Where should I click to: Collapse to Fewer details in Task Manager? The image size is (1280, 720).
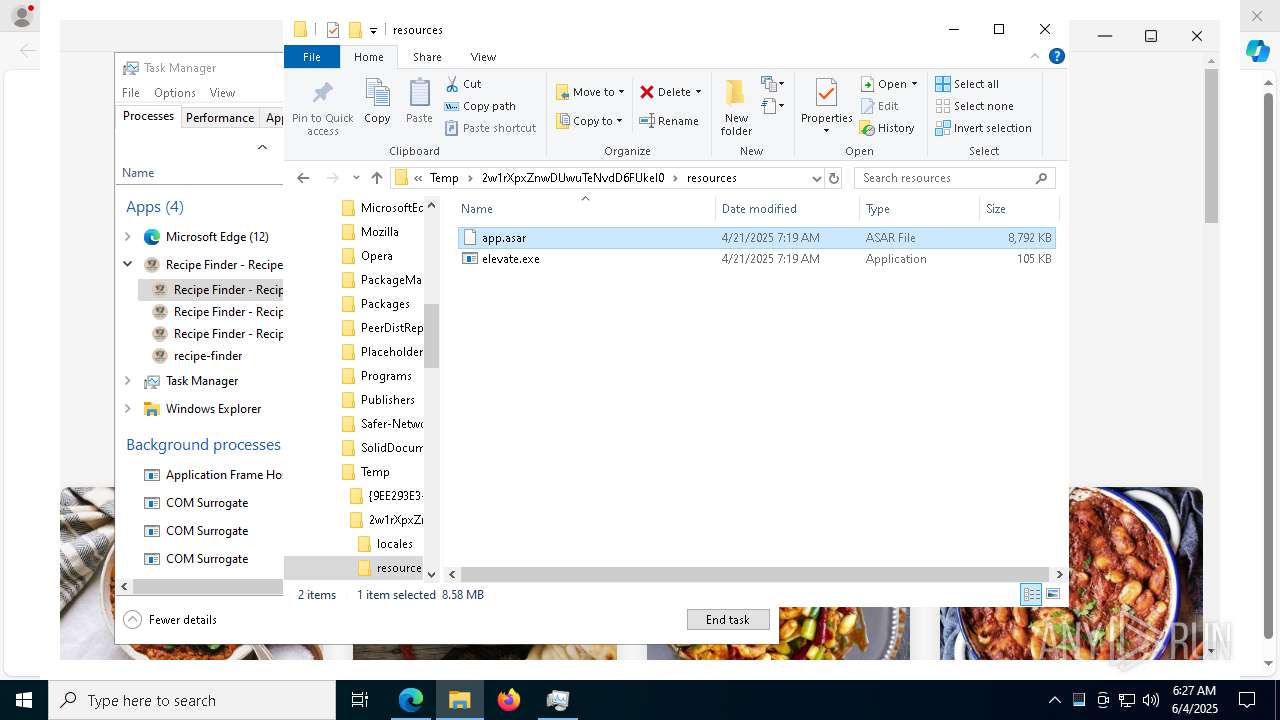click(170, 620)
